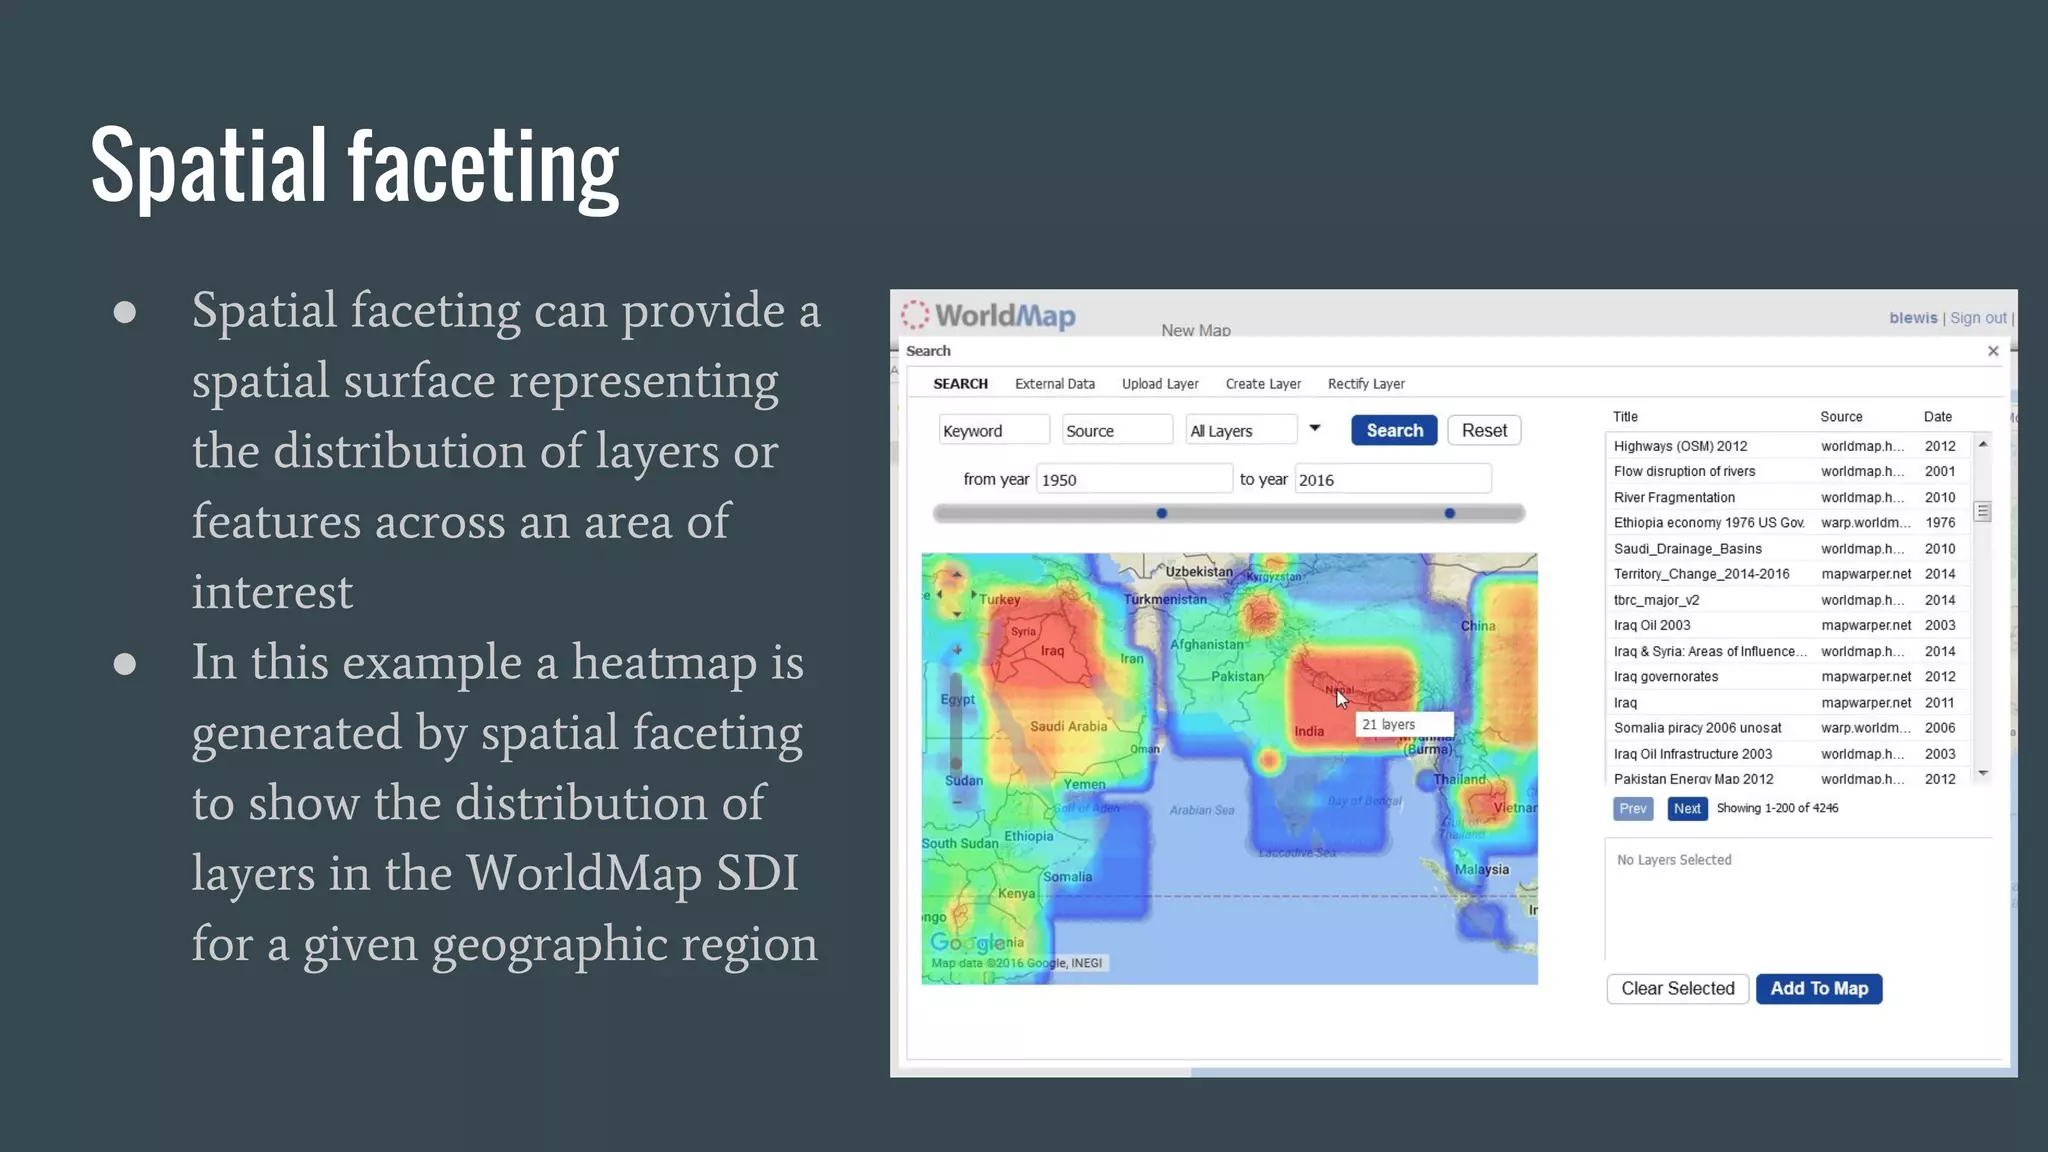
Task: Click the map zoom in plus
Action: click(x=957, y=650)
